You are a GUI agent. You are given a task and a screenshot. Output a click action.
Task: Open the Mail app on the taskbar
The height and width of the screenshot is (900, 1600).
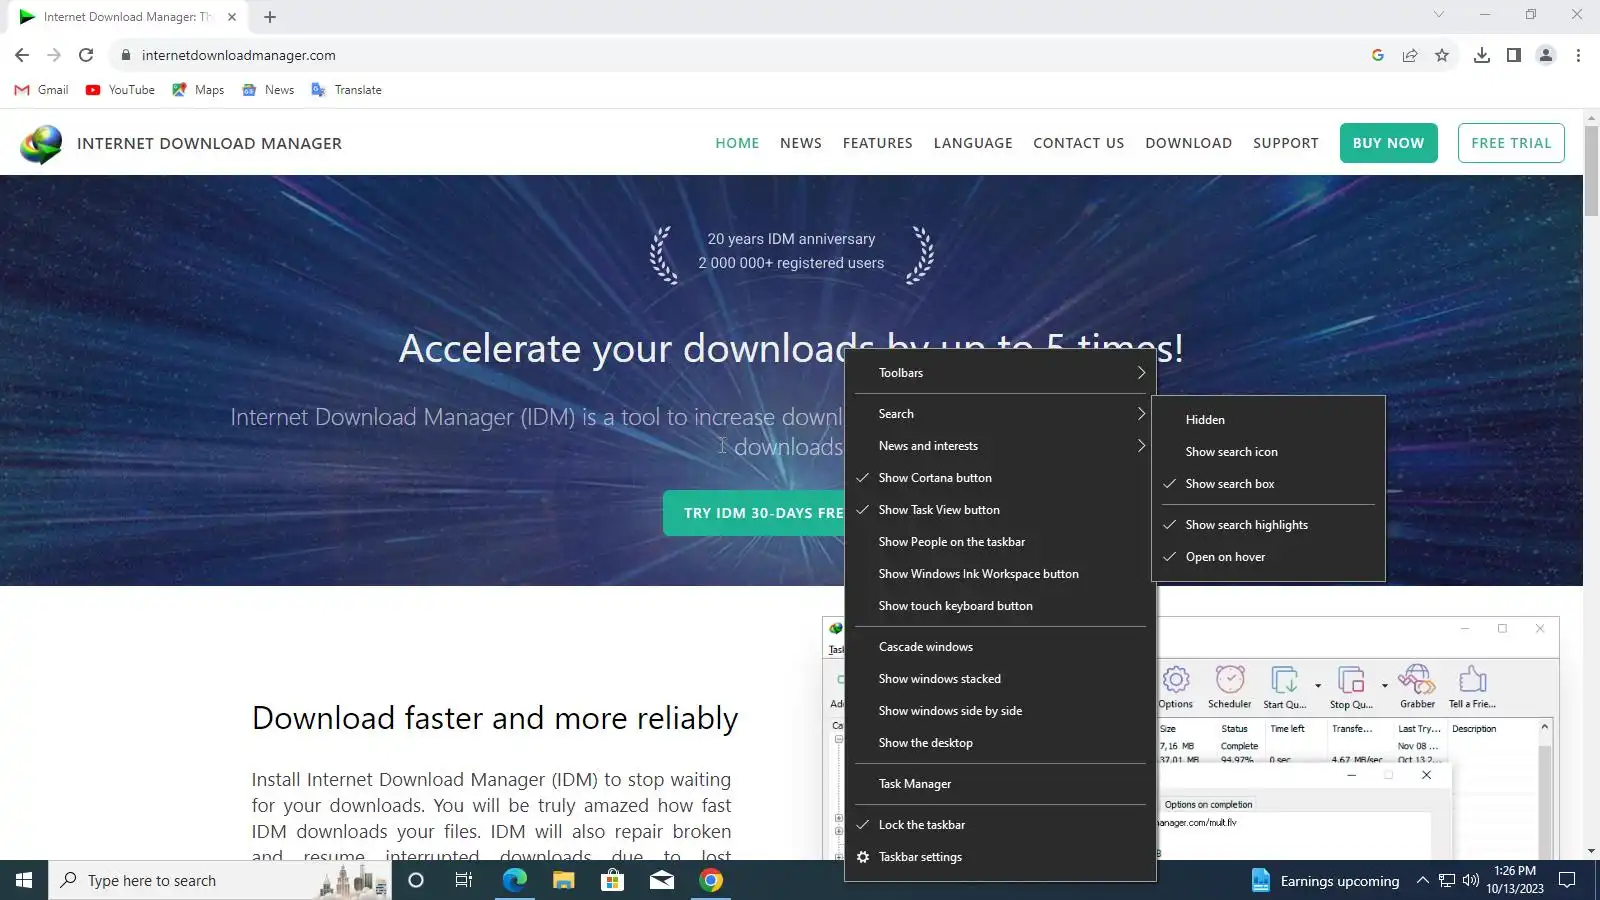(x=662, y=880)
